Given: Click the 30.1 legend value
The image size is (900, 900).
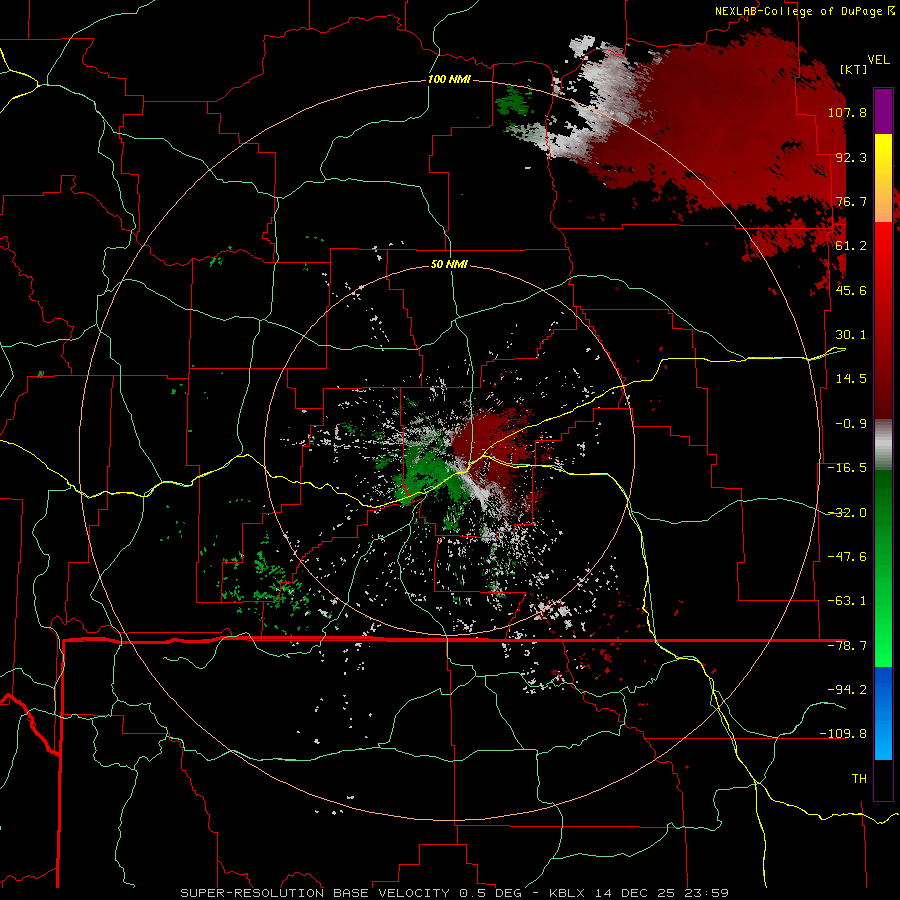Looking at the screenshot, I should (851, 335).
